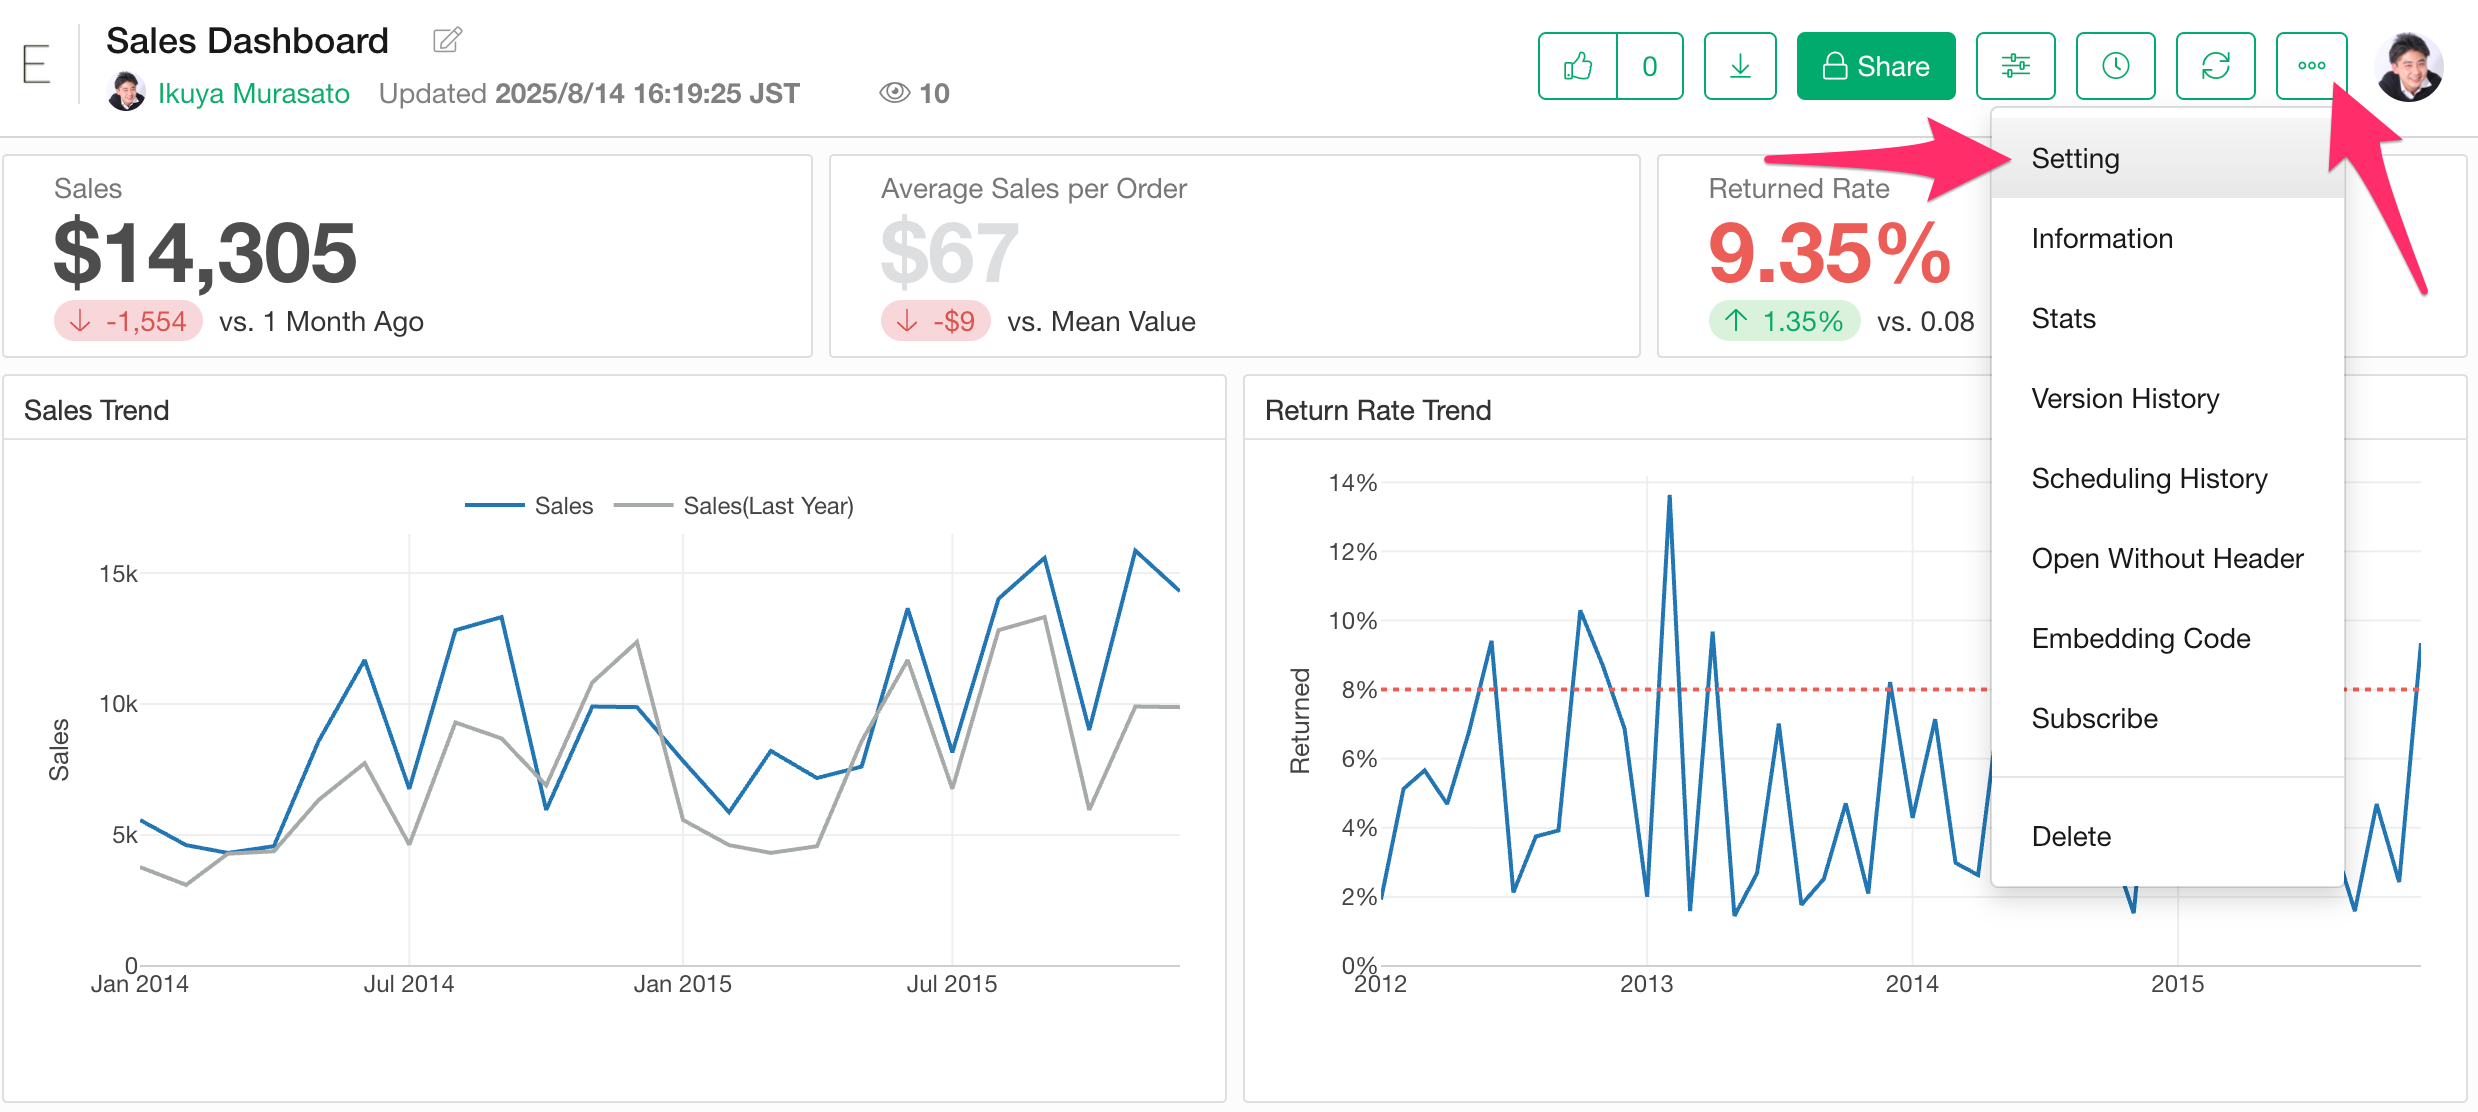The width and height of the screenshot is (2478, 1112).
Task: Open the three-dots more menu
Action: pyautogui.click(x=2311, y=66)
